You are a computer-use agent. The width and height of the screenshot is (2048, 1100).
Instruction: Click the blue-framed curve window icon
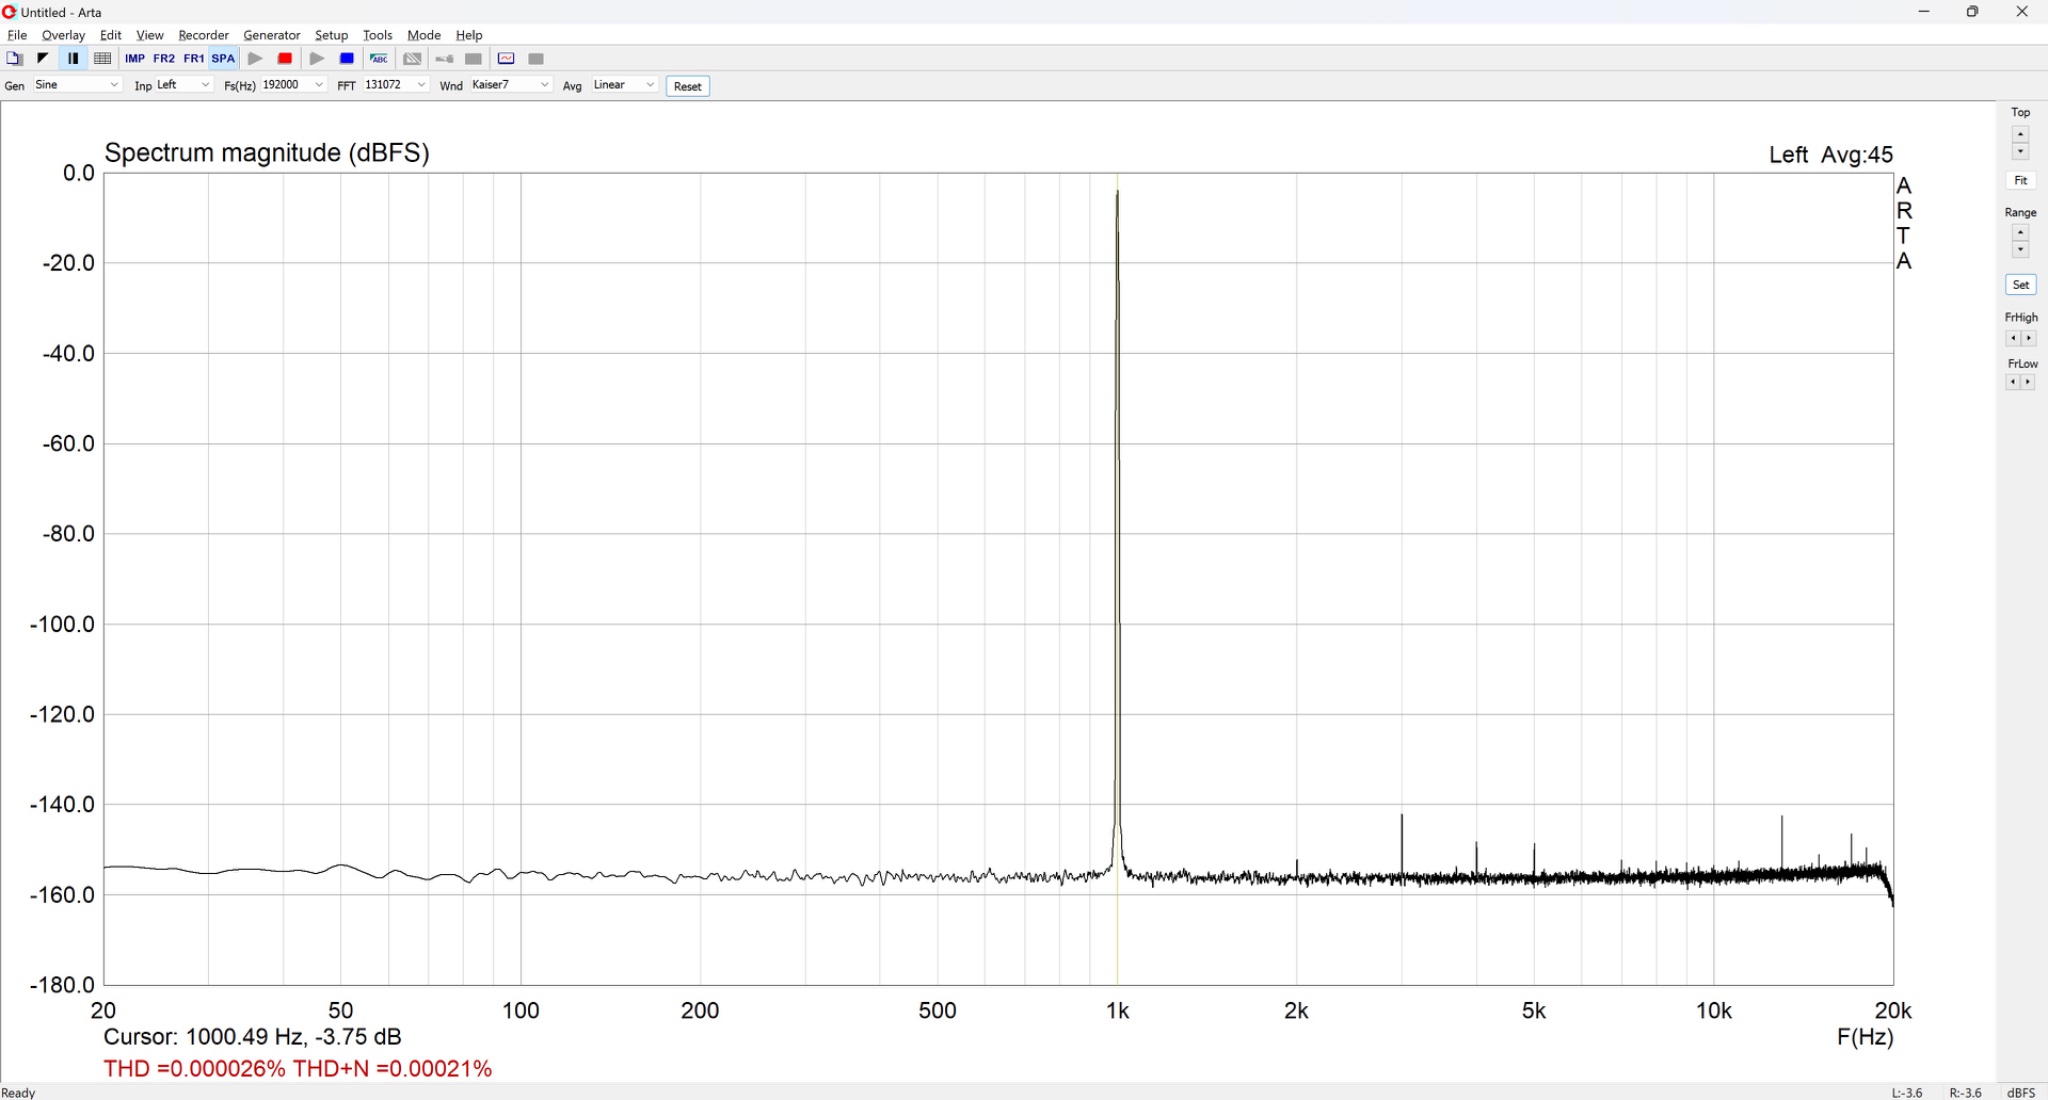coord(506,59)
